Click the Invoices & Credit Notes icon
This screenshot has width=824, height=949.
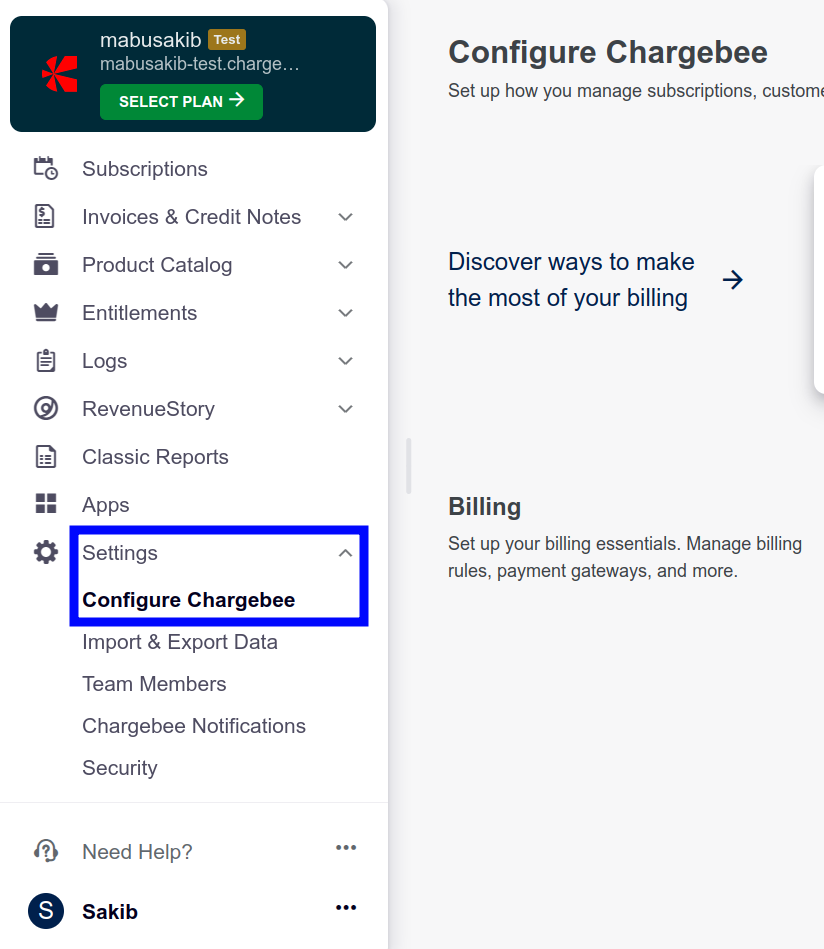click(x=46, y=217)
